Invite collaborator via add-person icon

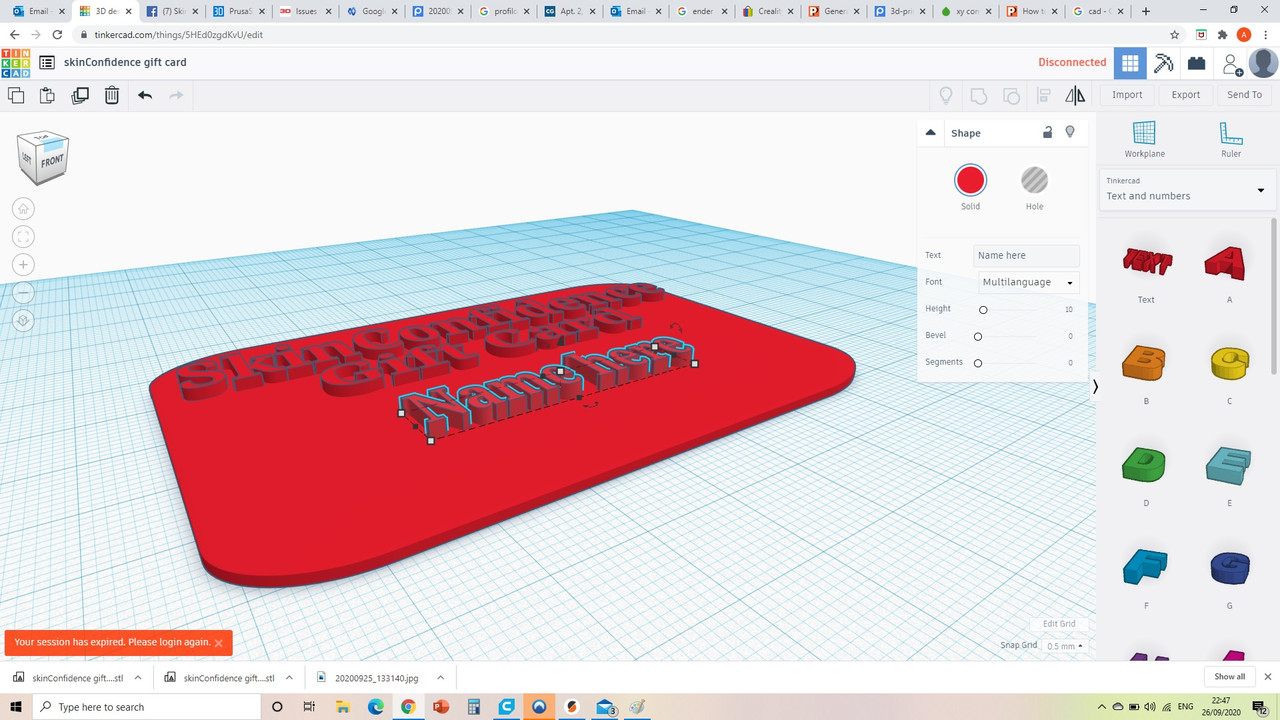click(1231, 63)
